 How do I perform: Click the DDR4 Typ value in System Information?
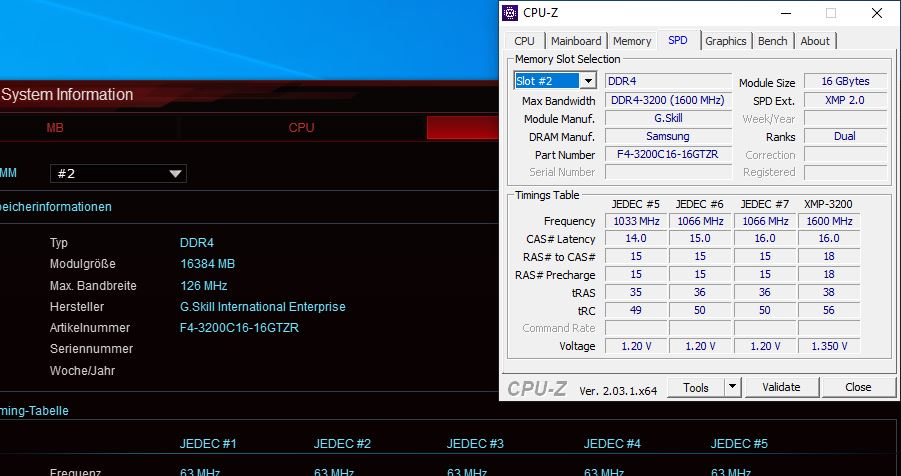(197, 243)
